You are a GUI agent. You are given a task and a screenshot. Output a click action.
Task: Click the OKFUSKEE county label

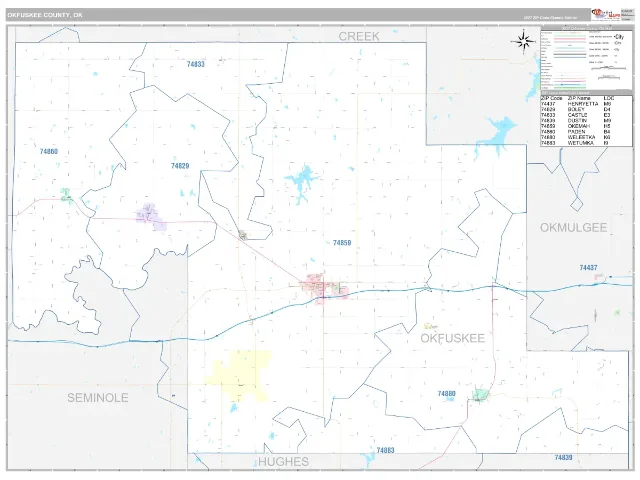[453, 338]
